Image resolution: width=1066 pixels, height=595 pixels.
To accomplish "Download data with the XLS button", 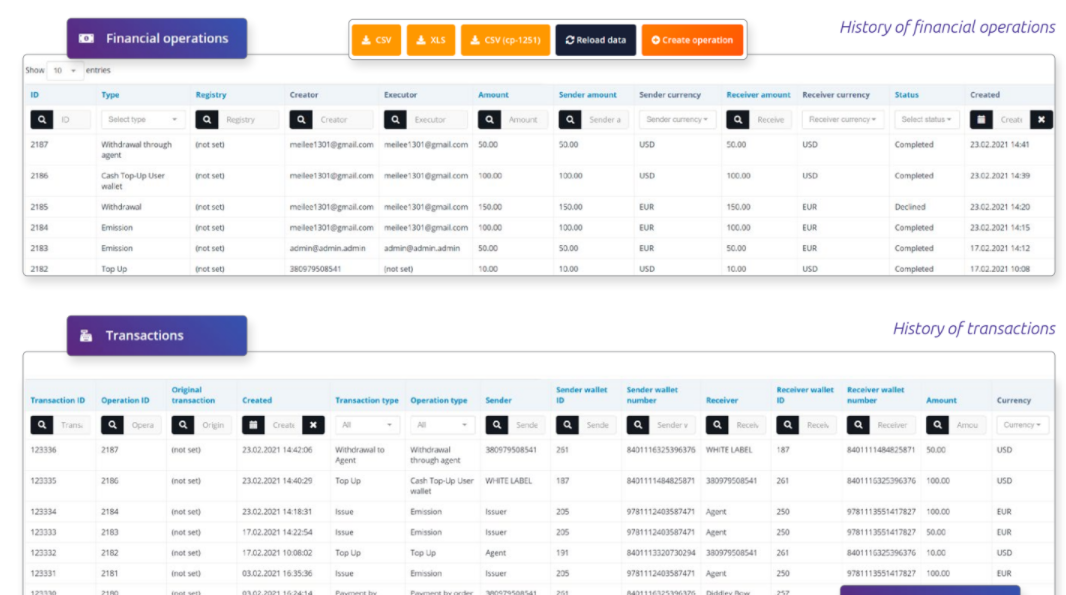I will [431, 40].
